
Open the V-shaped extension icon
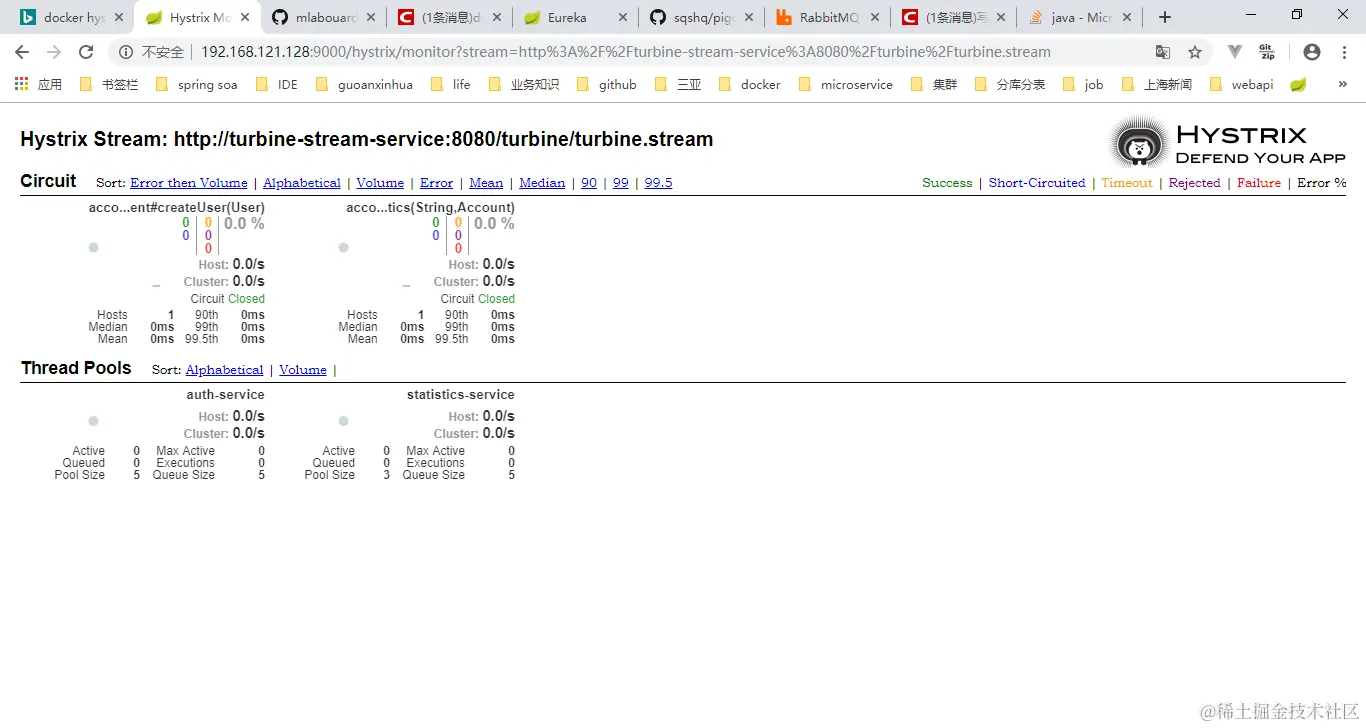pyautogui.click(x=1235, y=52)
